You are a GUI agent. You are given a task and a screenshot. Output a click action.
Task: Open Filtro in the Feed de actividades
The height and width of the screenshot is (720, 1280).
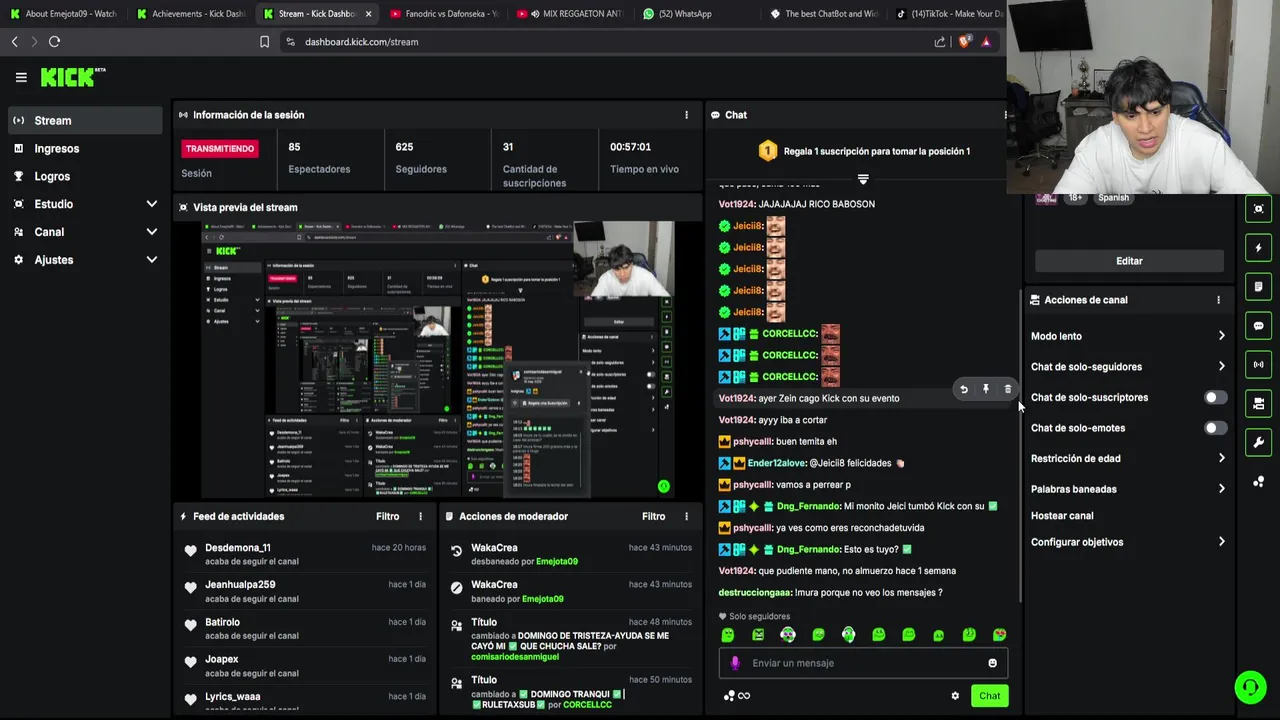pyautogui.click(x=387, y=516)
